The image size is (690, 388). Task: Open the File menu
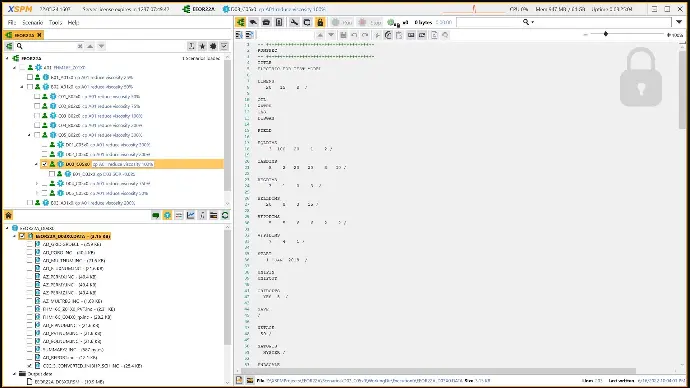pyautogui.click(x=12, y=22)
